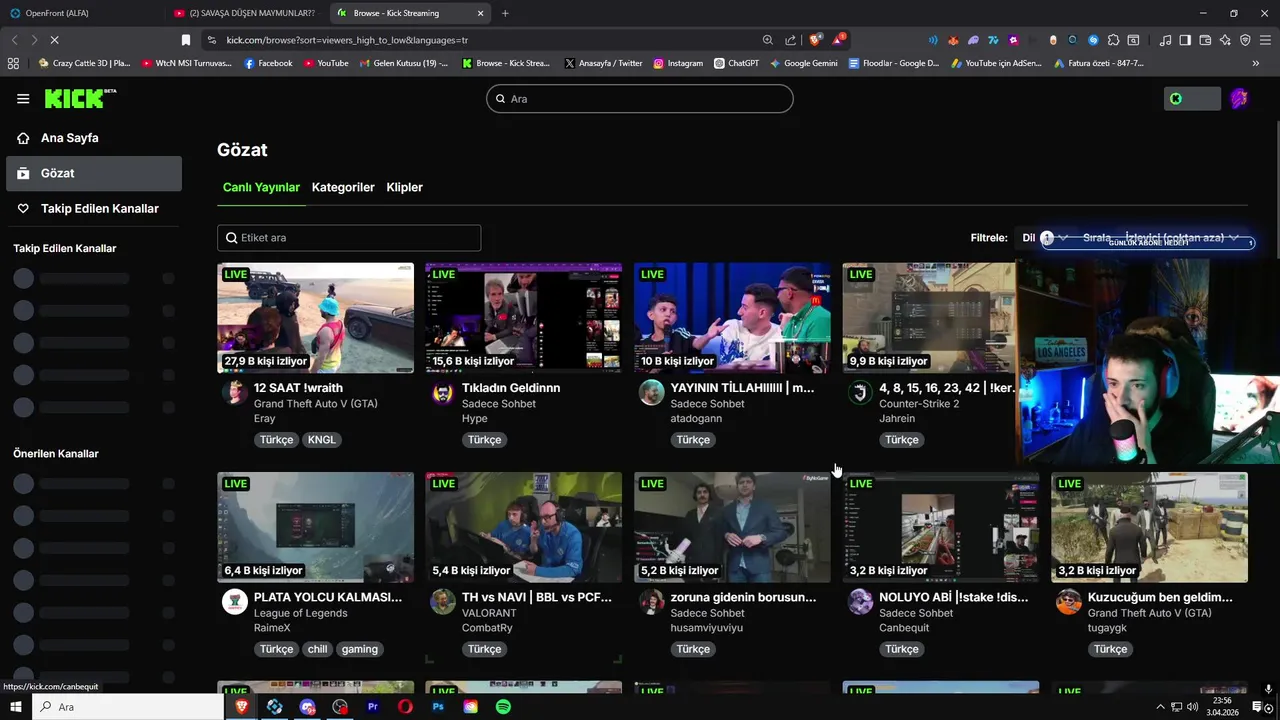1280x720 pixels.
Task: Click the gaming tag on RaimeX stream
Action: pyautogui.click(x=360, y=649)
